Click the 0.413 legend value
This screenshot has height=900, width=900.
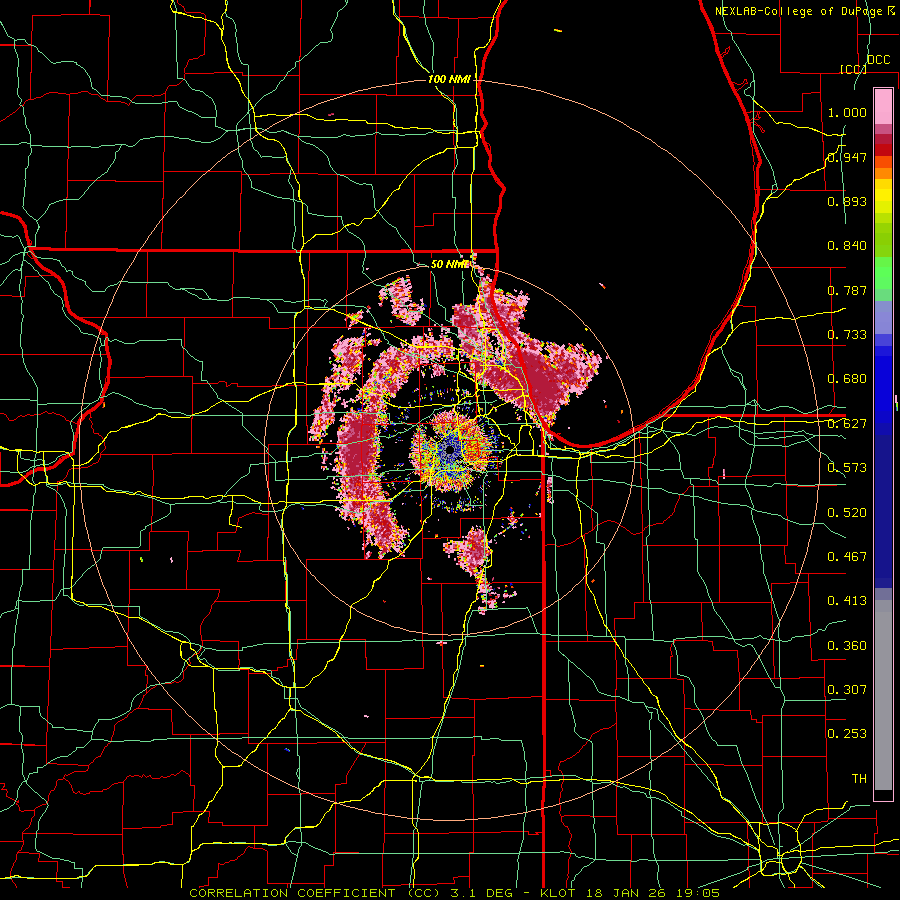point(847,600)
